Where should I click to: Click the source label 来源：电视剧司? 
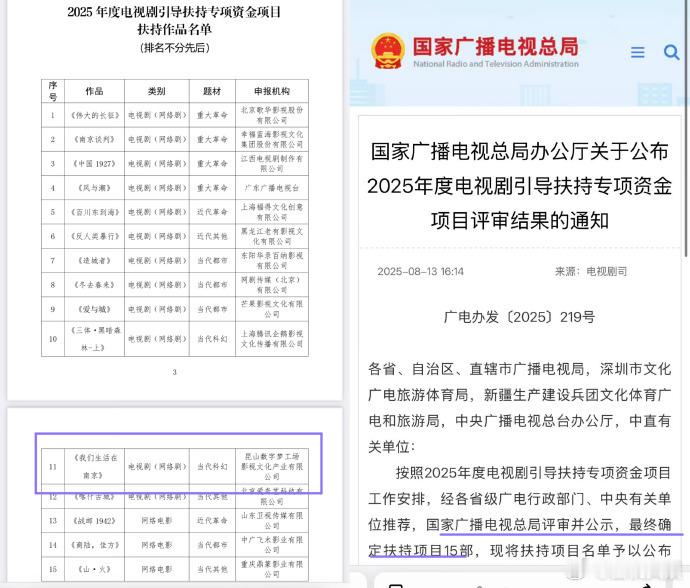pyautogui.click(x=591, y=271)
